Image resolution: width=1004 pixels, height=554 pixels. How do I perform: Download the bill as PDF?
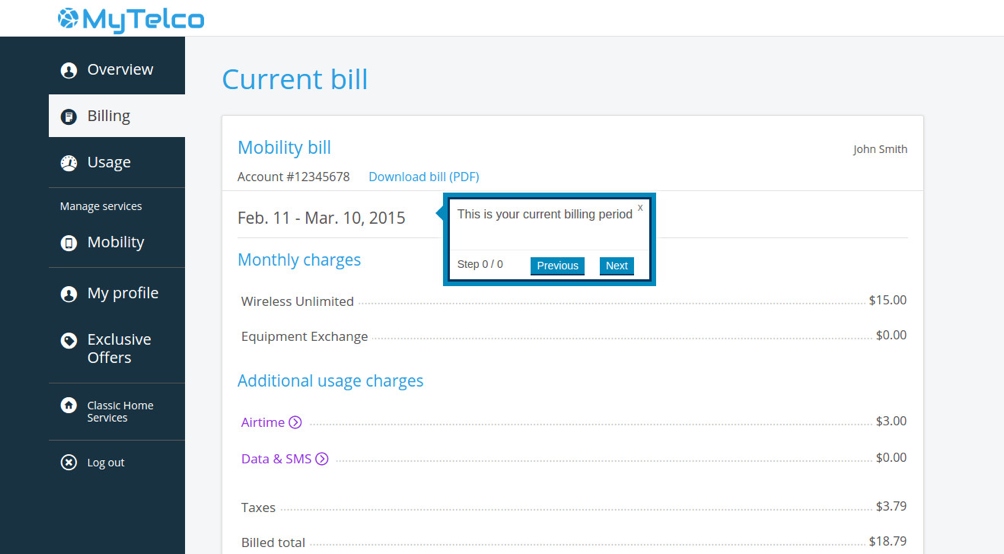[423, 177]
